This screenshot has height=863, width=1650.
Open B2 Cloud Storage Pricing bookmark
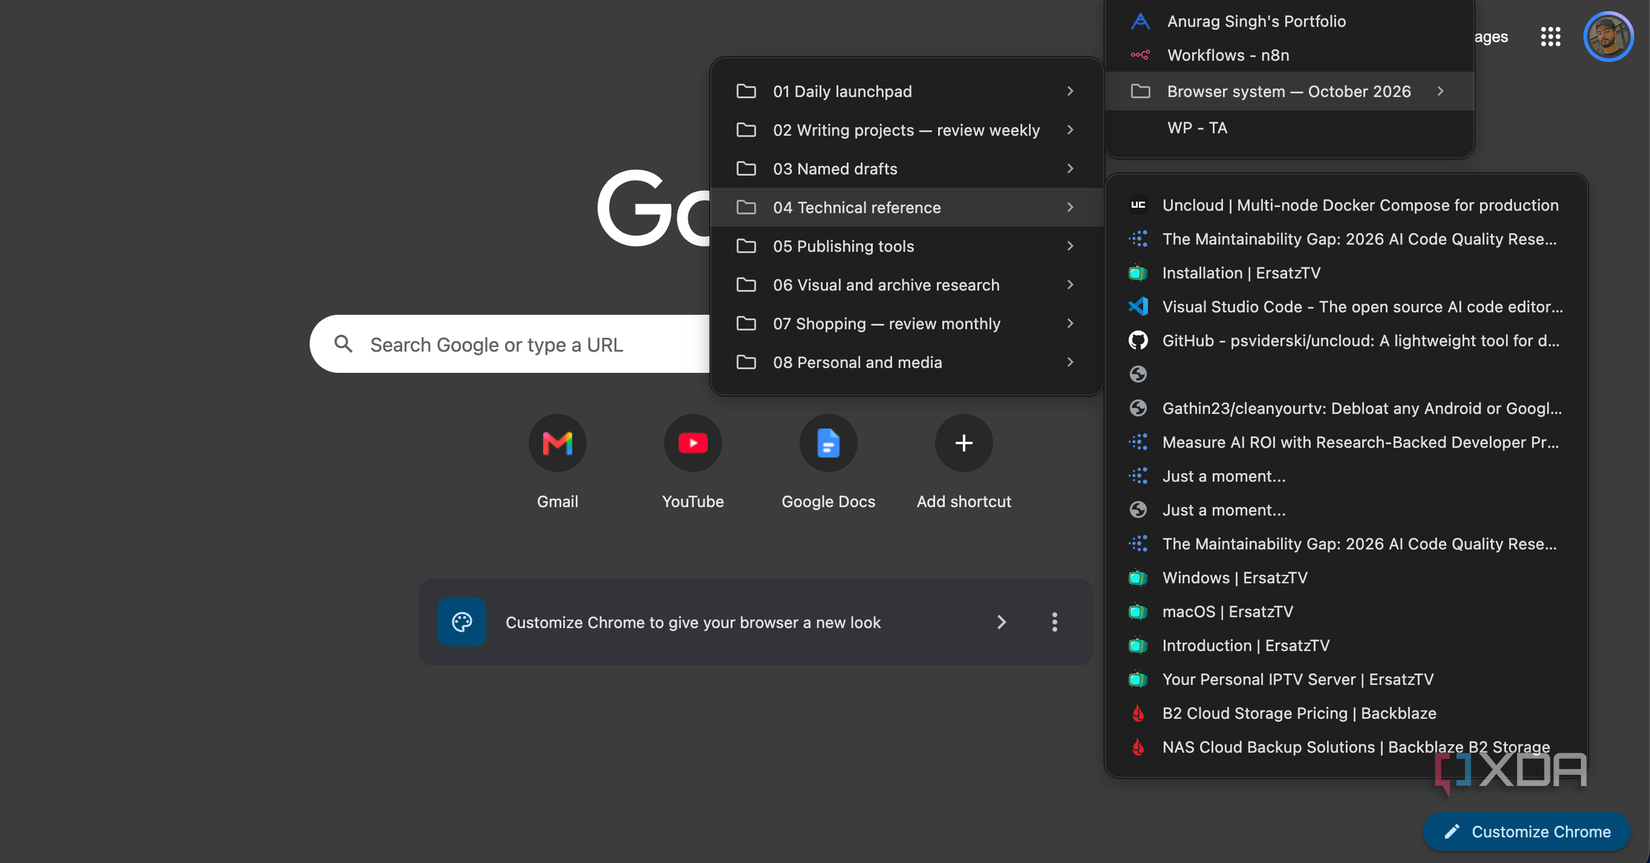tap(1346, 713)
